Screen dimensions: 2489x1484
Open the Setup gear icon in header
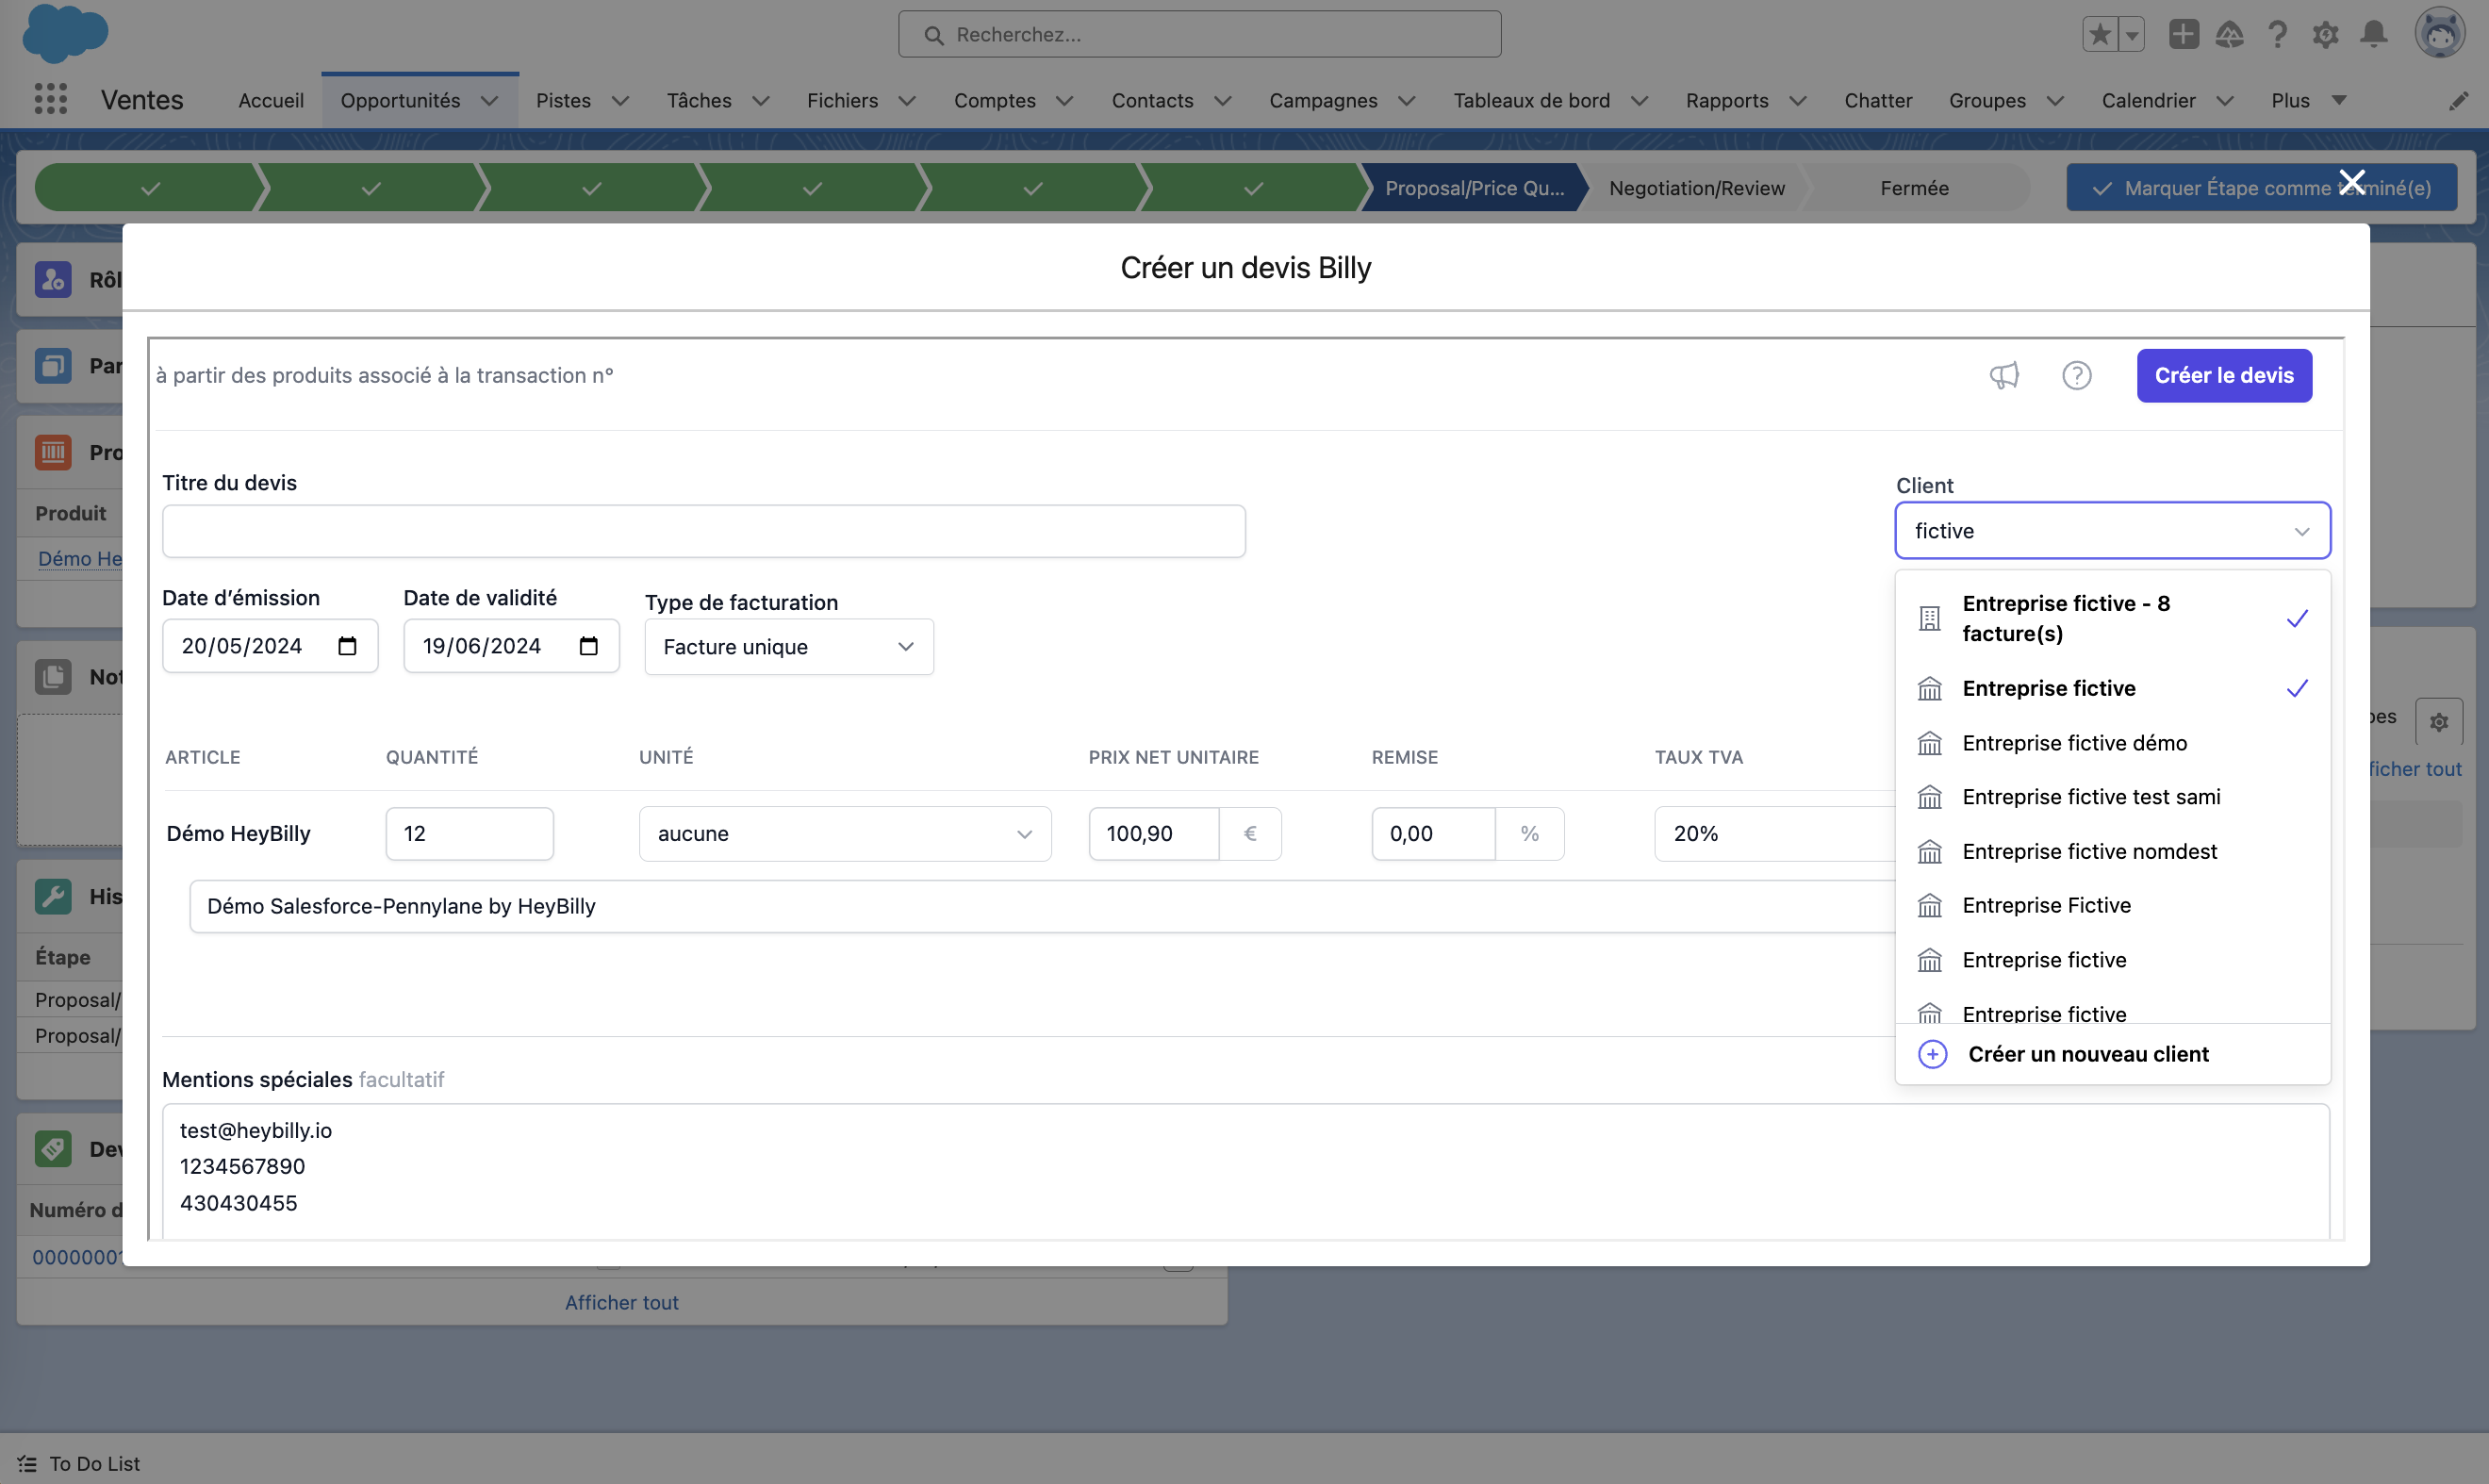point(2325,34)
